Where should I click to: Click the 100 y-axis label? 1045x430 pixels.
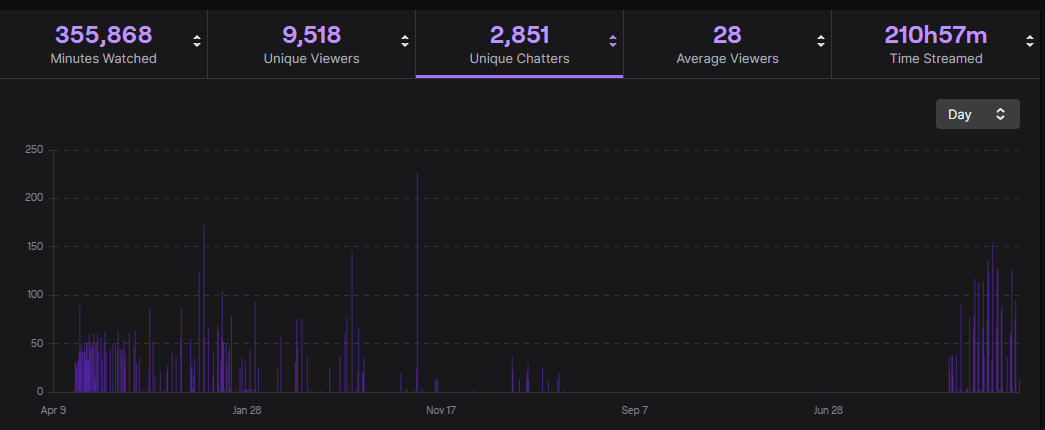(34, 295)
